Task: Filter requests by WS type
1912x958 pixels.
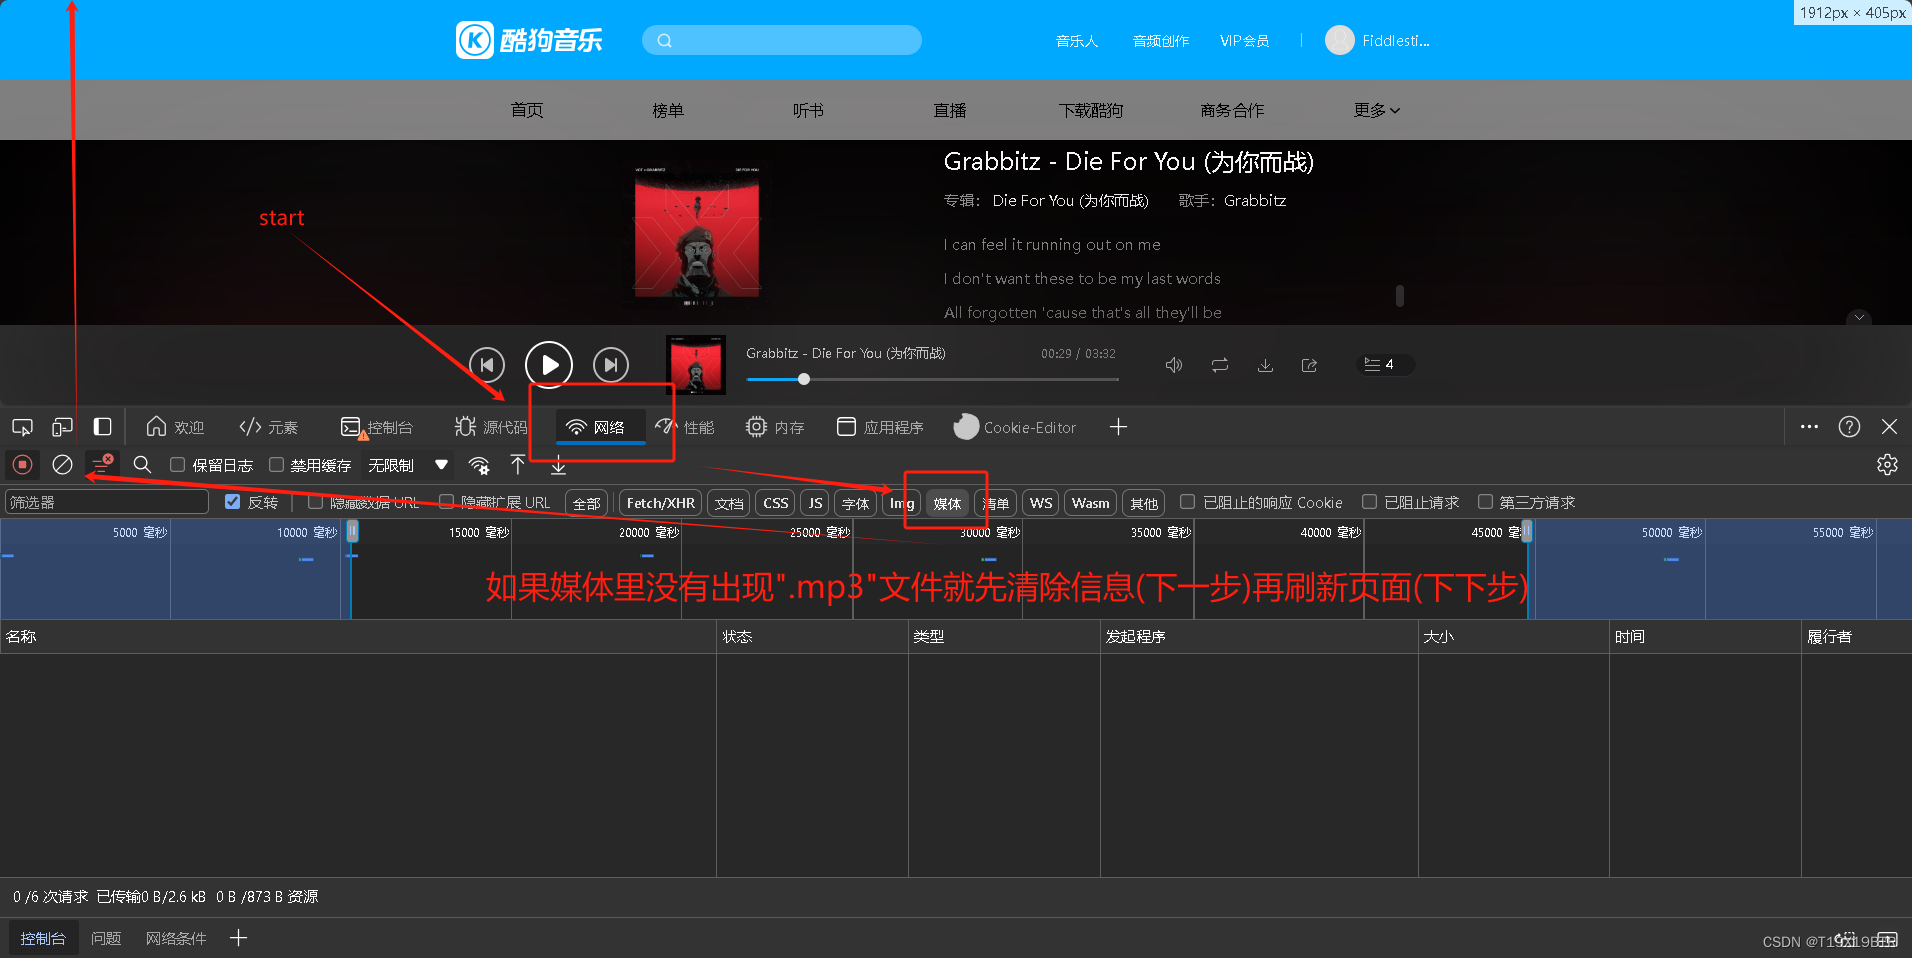Action: point(1041,503)
